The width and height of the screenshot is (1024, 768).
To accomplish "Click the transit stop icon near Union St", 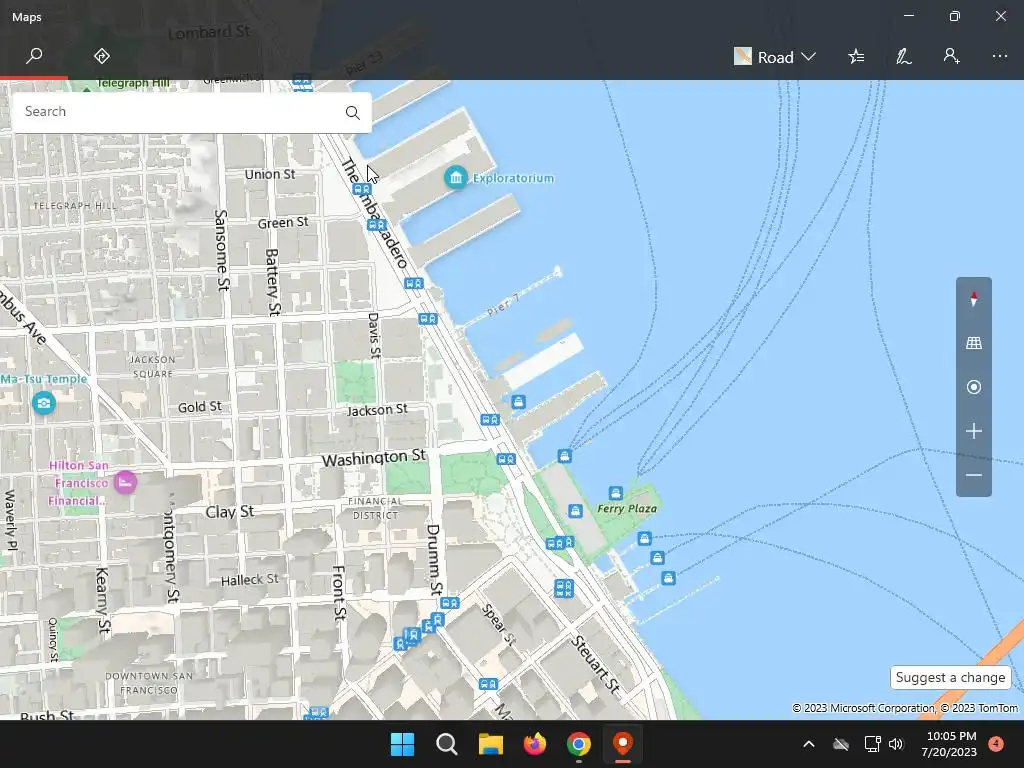I will coord(362,189).
